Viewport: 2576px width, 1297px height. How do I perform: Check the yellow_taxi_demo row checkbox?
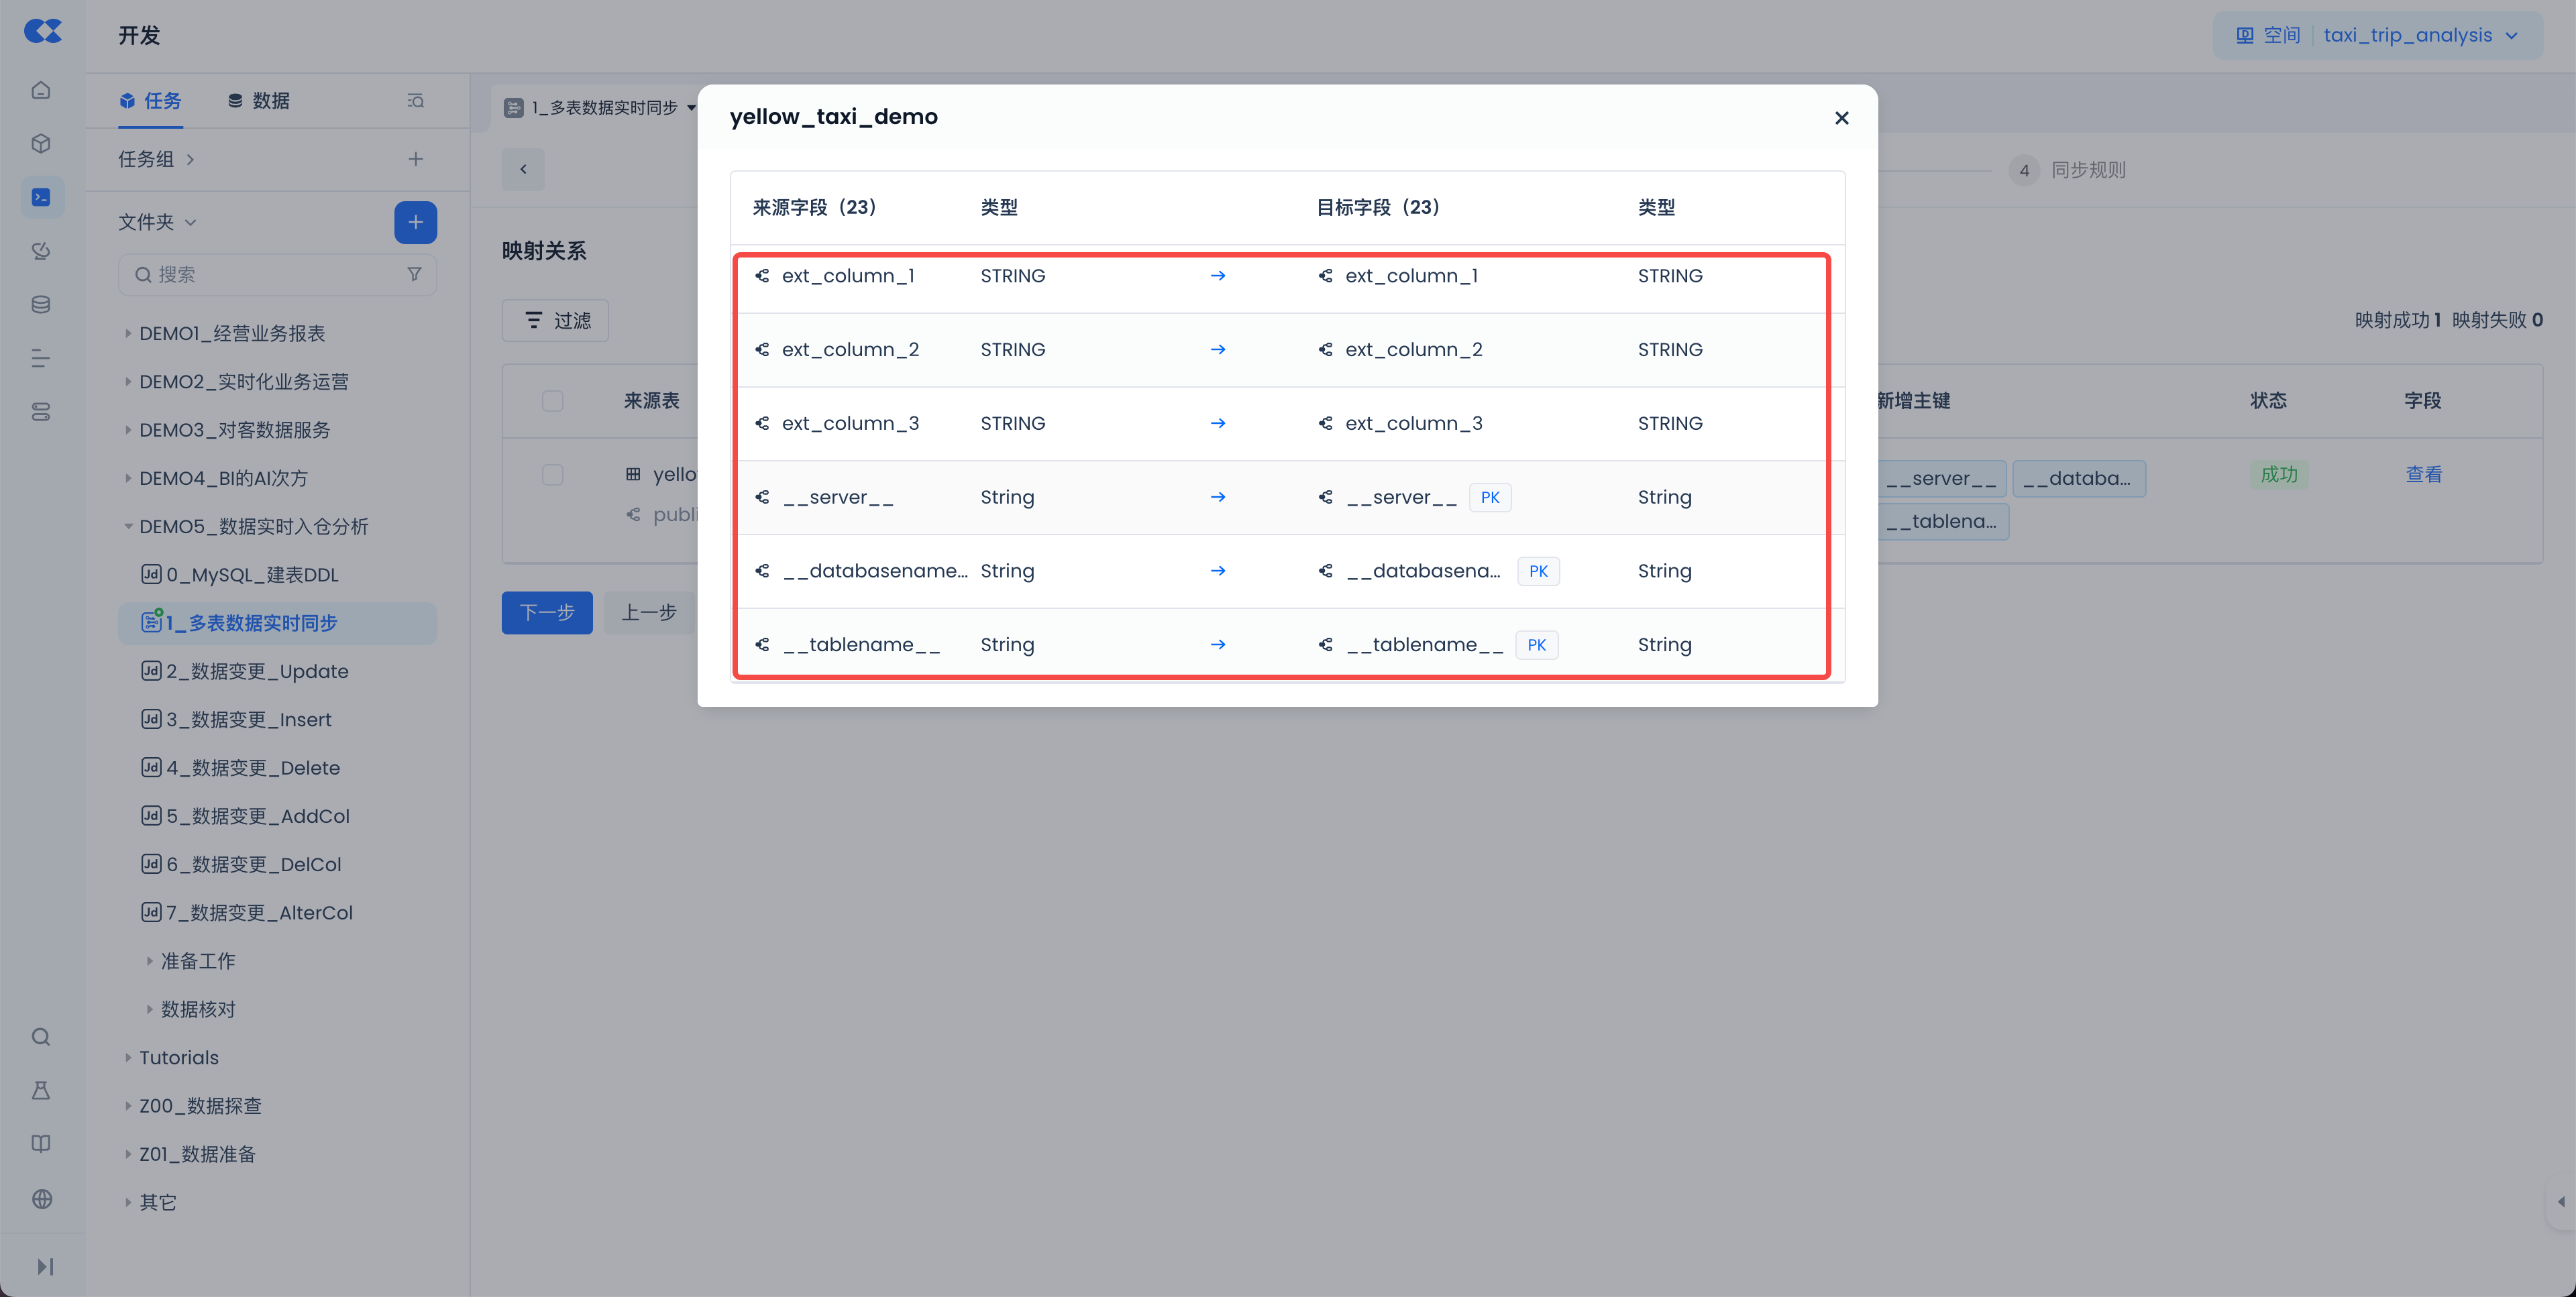tap(552, 474)
